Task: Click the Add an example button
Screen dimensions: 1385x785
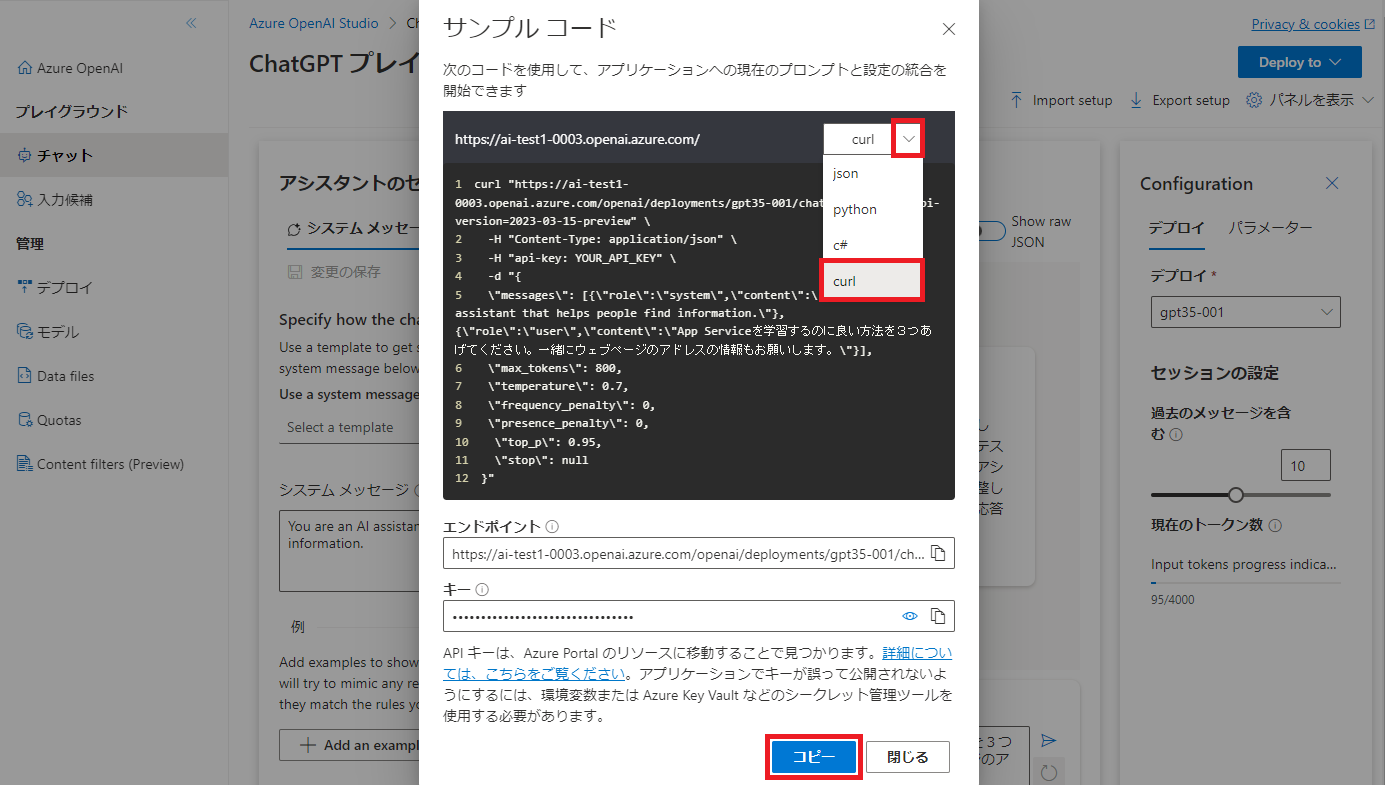Action: pos(349,745)
